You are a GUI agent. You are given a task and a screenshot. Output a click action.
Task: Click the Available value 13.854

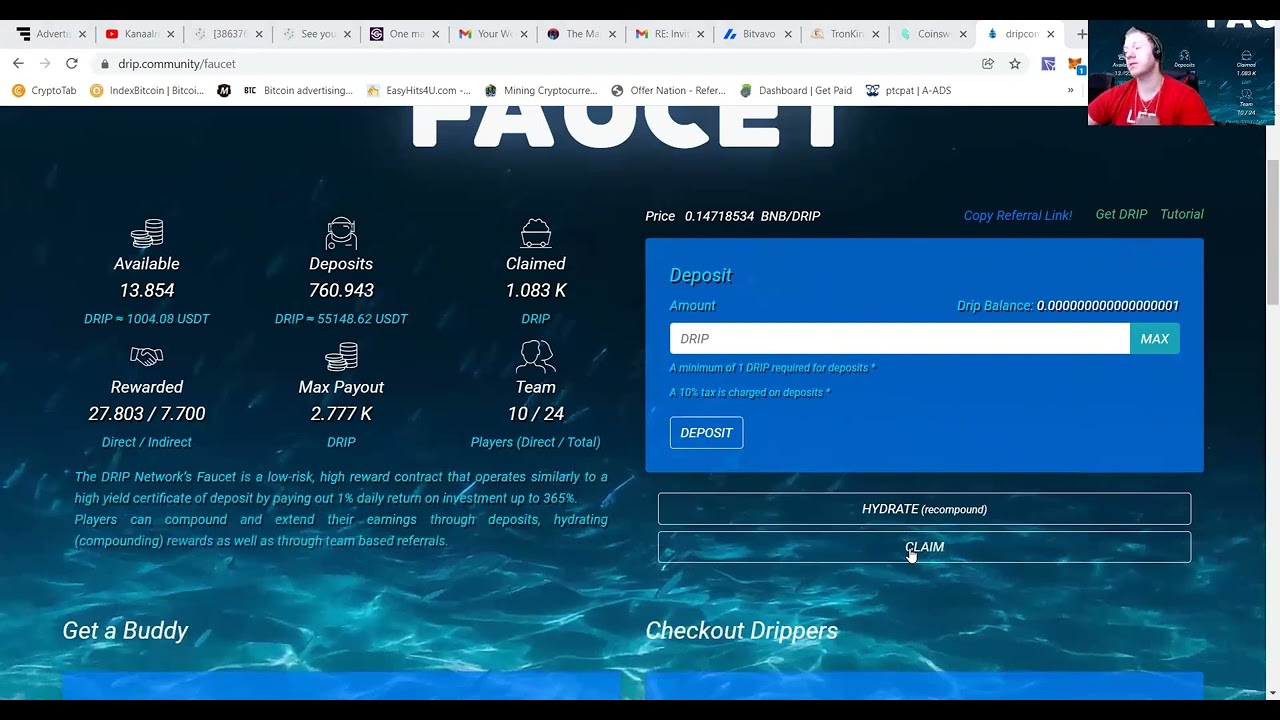tap(147, 290)
